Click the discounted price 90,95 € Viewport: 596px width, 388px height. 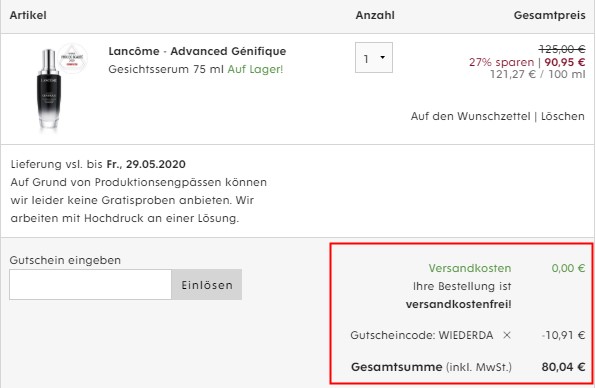(564, 62)
